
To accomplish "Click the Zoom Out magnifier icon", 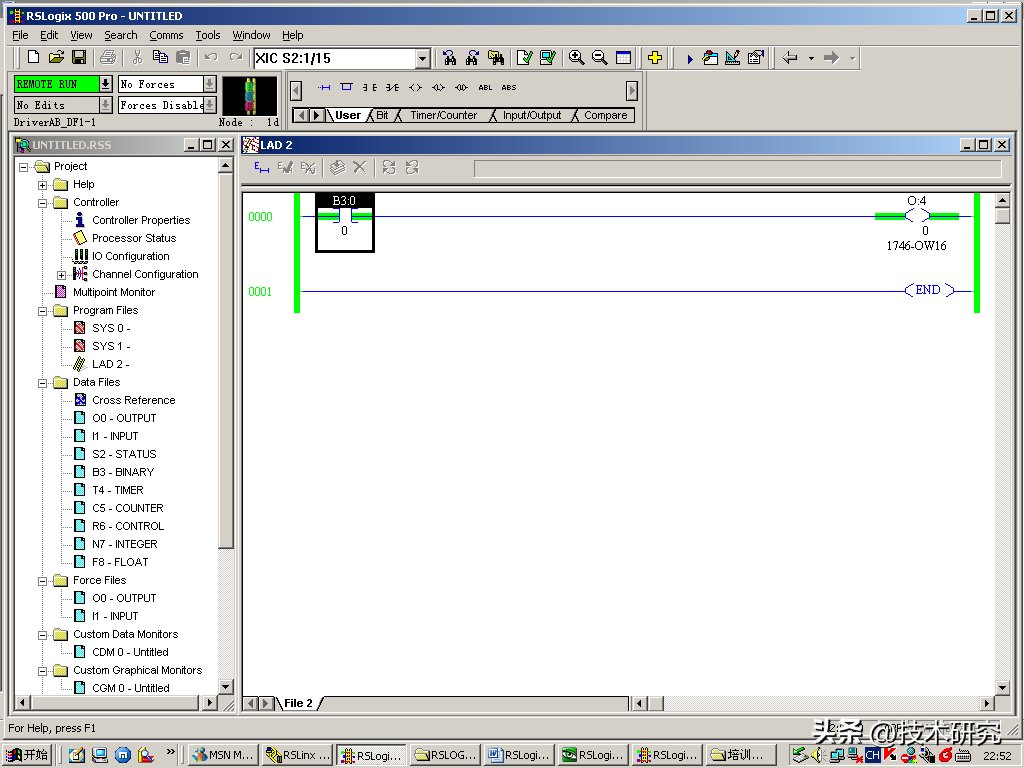I will pyautogui.click(x=600, y=58).
